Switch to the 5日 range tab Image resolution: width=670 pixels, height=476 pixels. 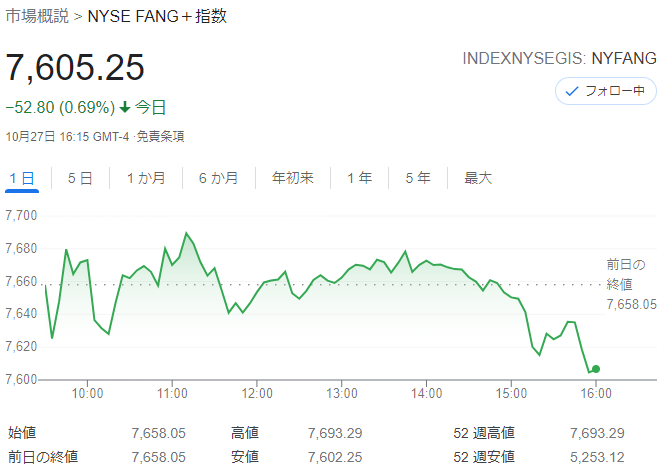pos(80,178)
